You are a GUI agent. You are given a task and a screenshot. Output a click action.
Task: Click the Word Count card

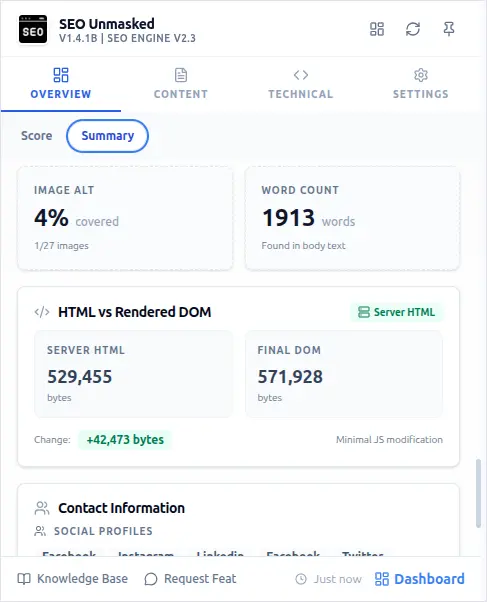click(x=352, y=218)
